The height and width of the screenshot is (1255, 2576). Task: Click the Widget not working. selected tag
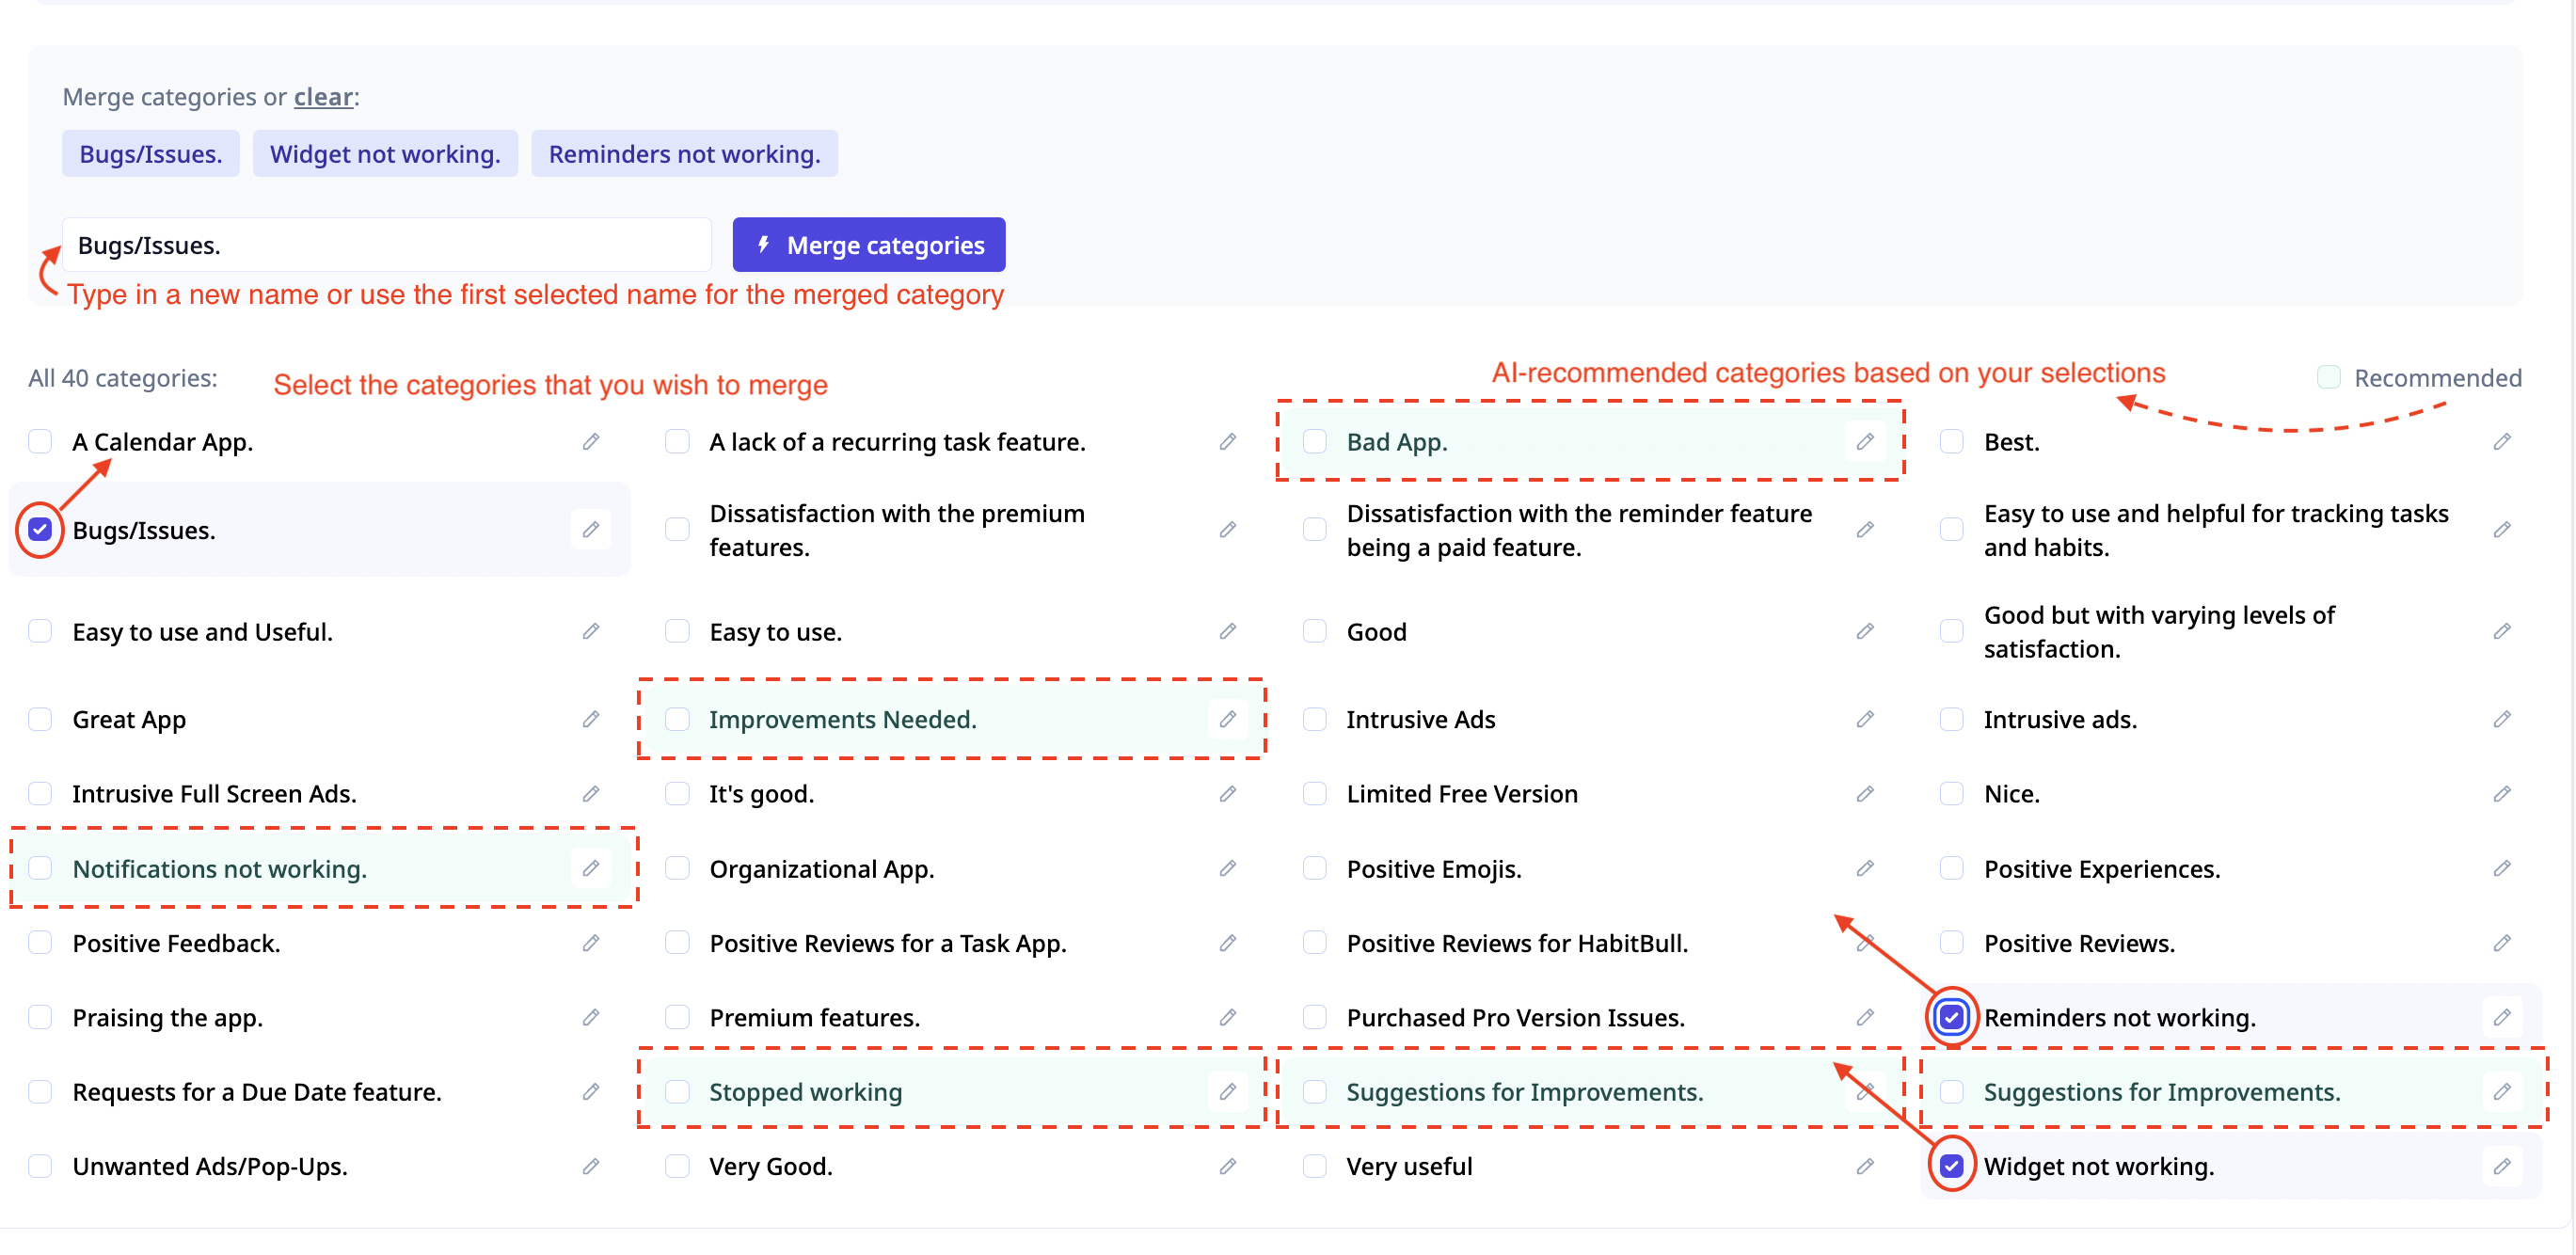(385, 154)
